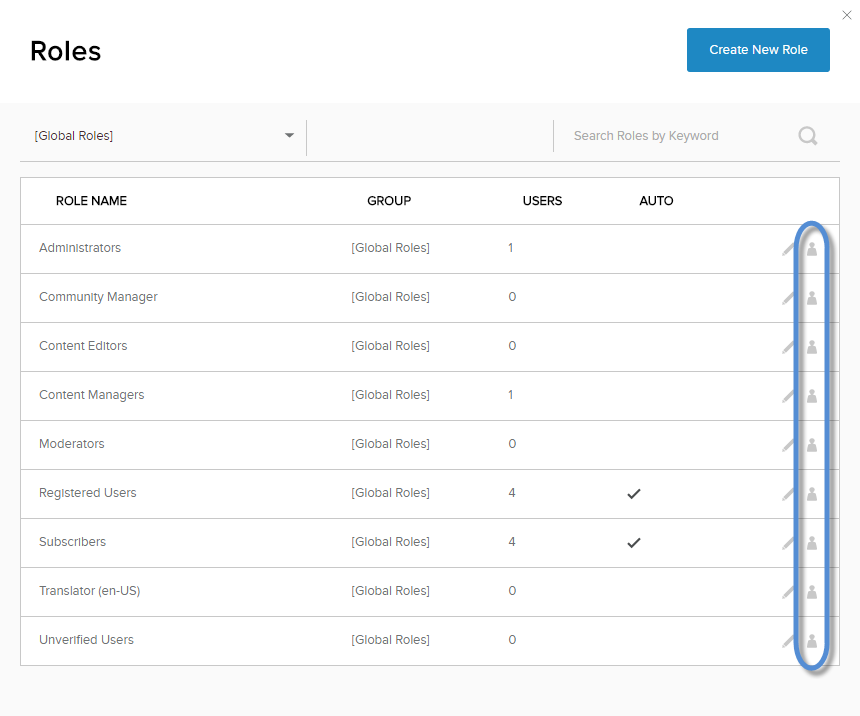Open users for the Registered Users role
The height and width of the screenshot is (716, 860).
(812, 494)
